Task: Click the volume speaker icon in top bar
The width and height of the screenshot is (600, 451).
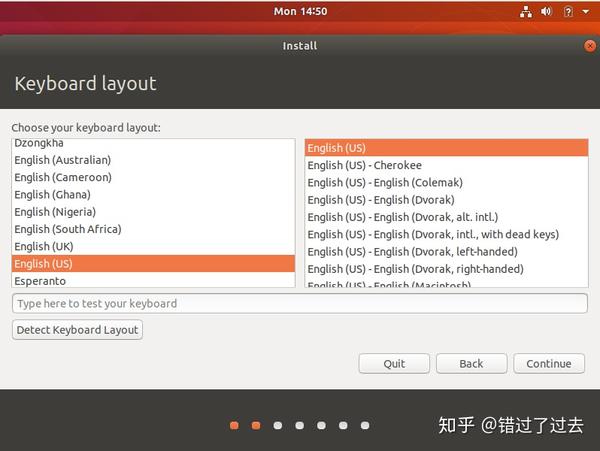Action: pos(546,11)
